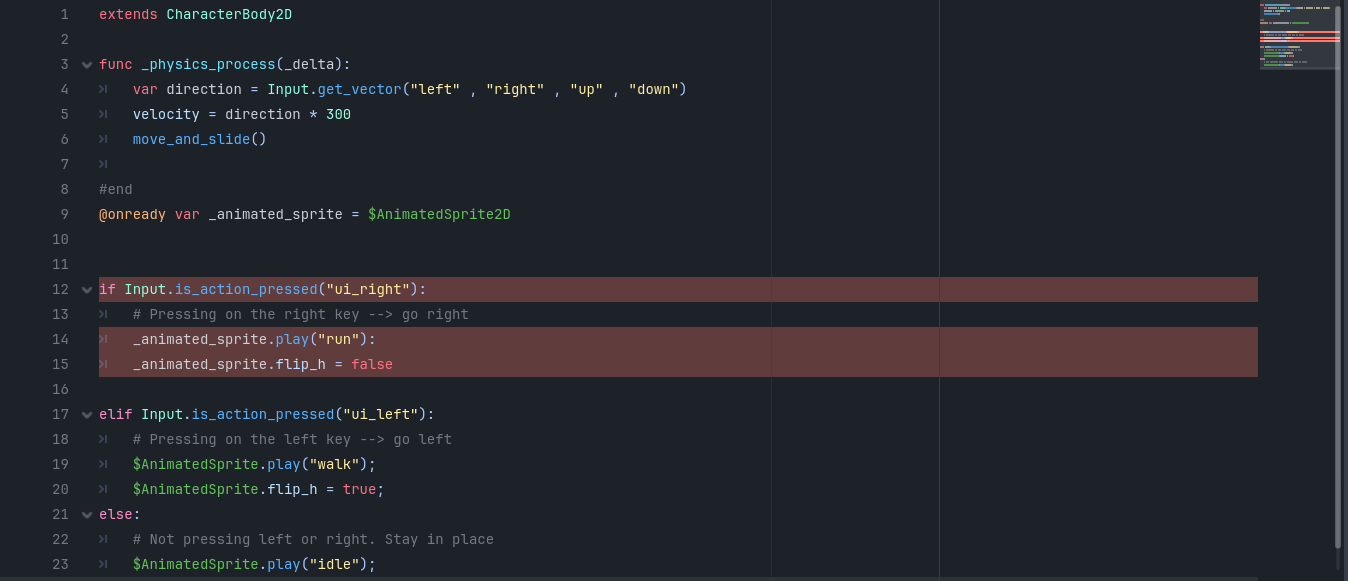Click line number 14 in gutter
This screenshot has width=1348, height=581.
(x=60, y=340)
